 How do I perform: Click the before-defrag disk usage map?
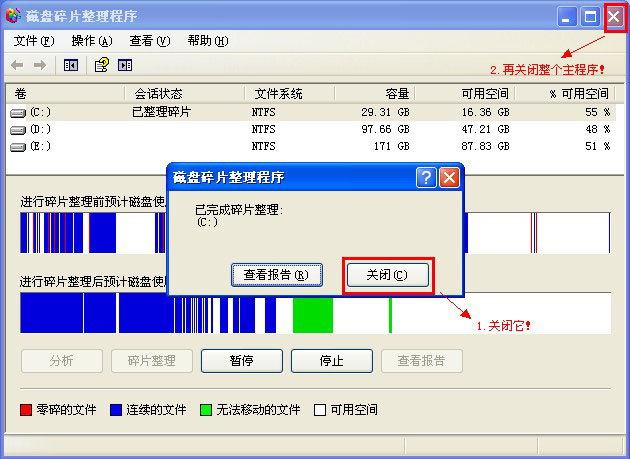pyautogui.click(x=315, y=233)
